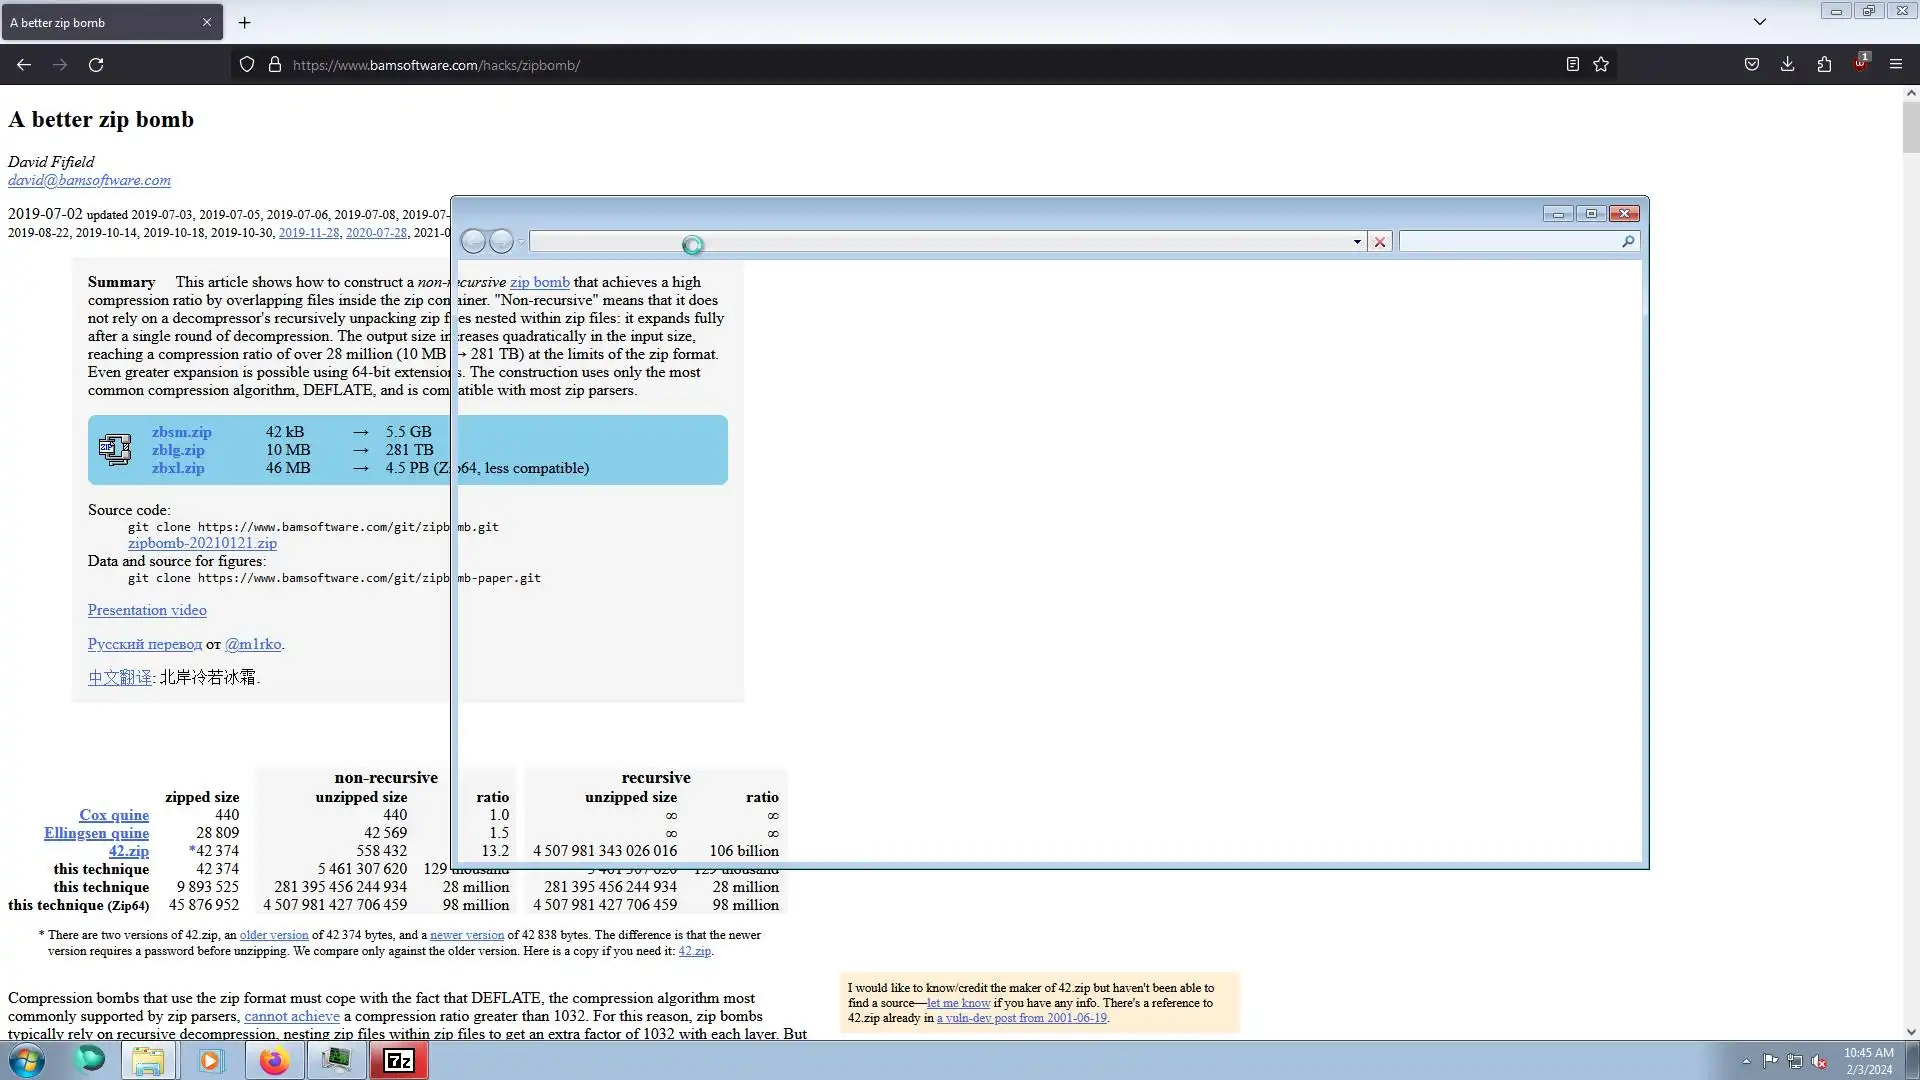The image size is (1920, 1080).
Task: Open the Presentation video link
Action: pos(147,610)
